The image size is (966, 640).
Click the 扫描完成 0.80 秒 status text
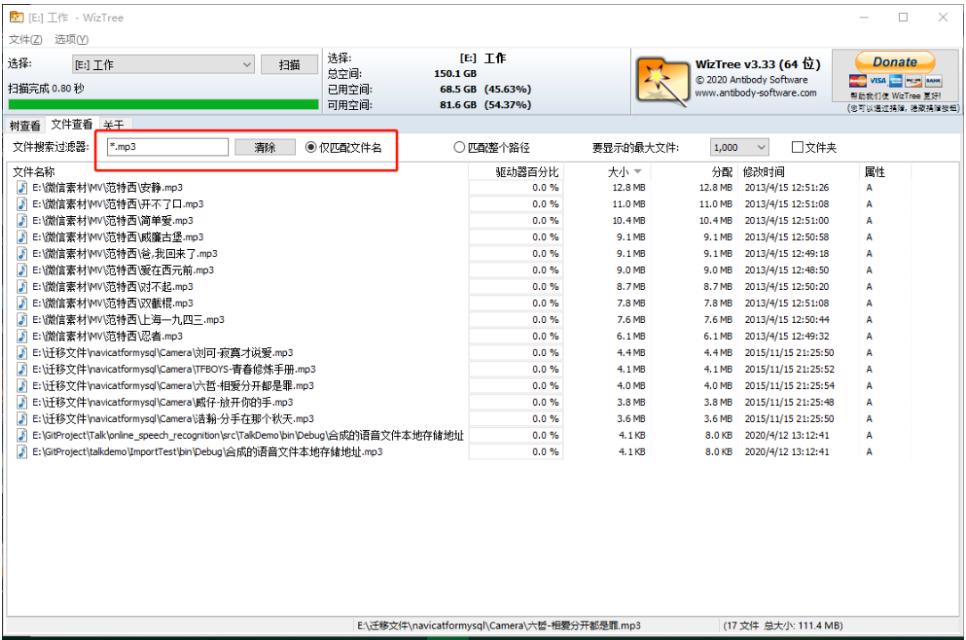46,89
